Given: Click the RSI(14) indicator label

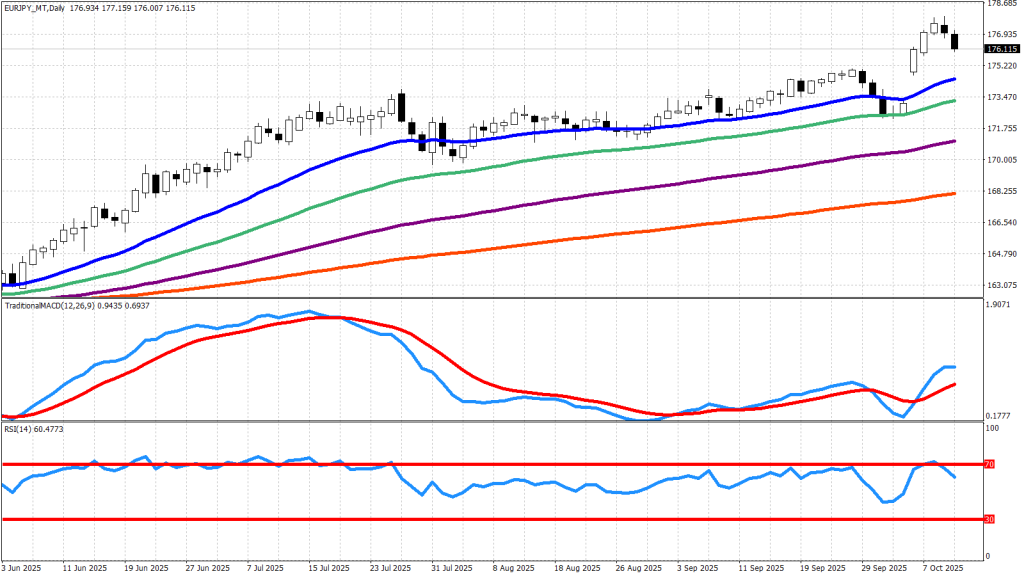Looking at the screenshot, I should (20, 429).
